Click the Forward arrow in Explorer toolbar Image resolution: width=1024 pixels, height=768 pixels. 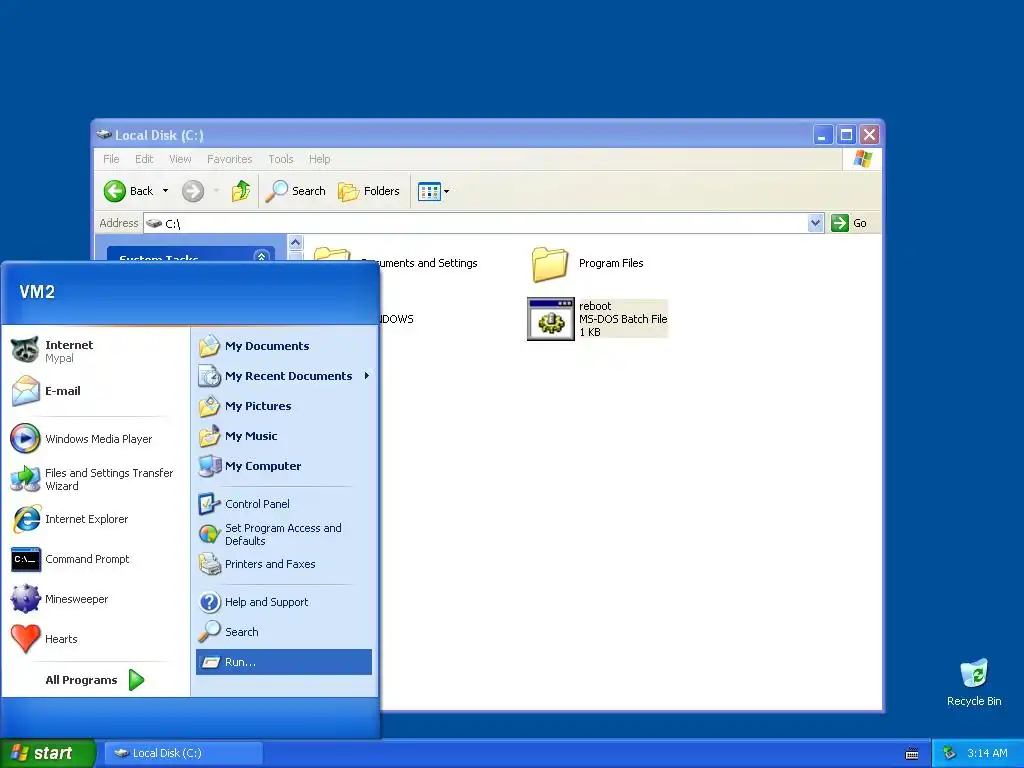tap(193, 191)
